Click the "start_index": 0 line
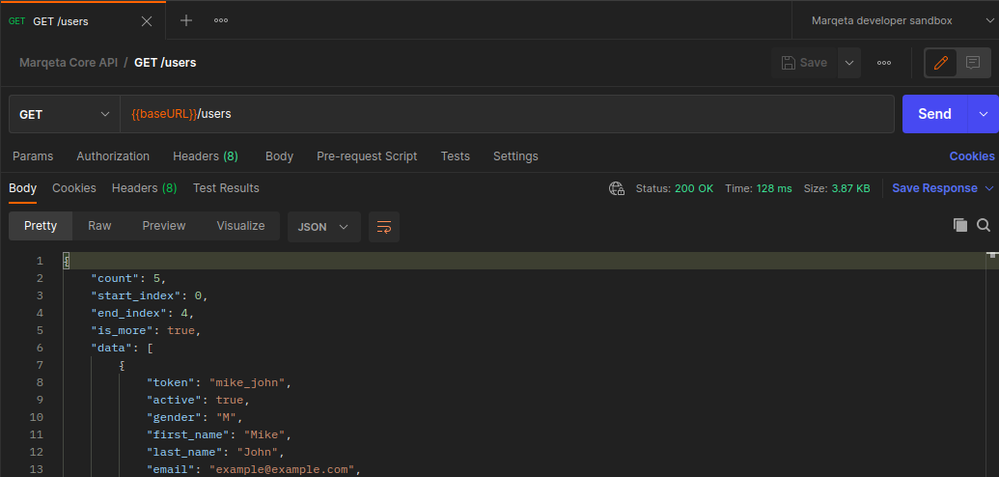Screen dimensions: 999x477 click(x=149, y=295)
